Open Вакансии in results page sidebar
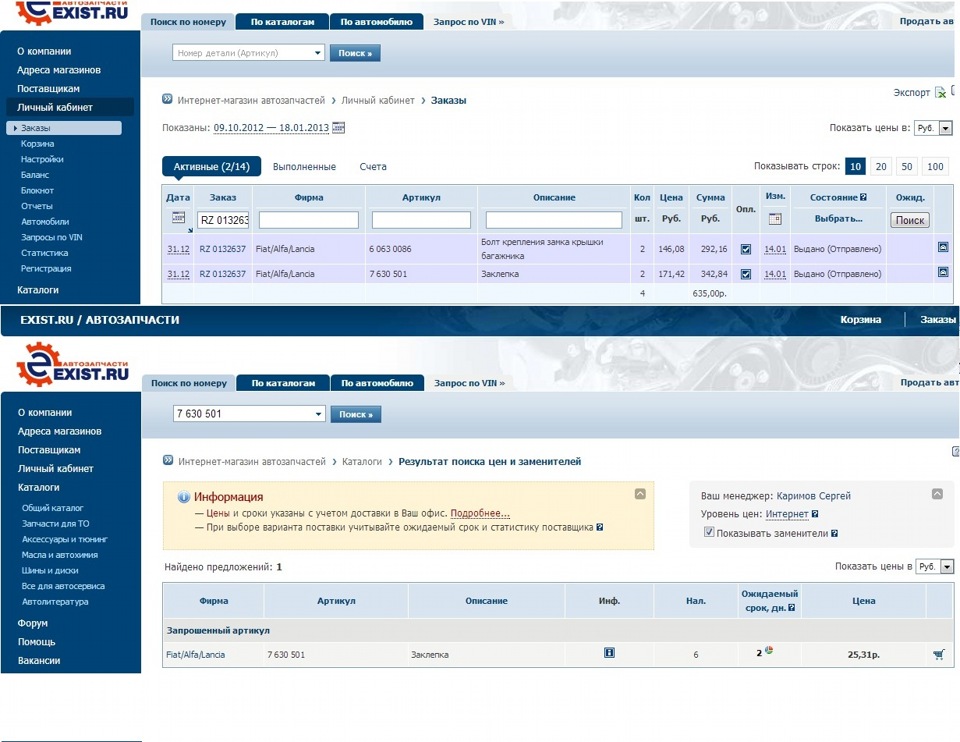The width and height of the screenshot is (960, 742). click(39, 661)
